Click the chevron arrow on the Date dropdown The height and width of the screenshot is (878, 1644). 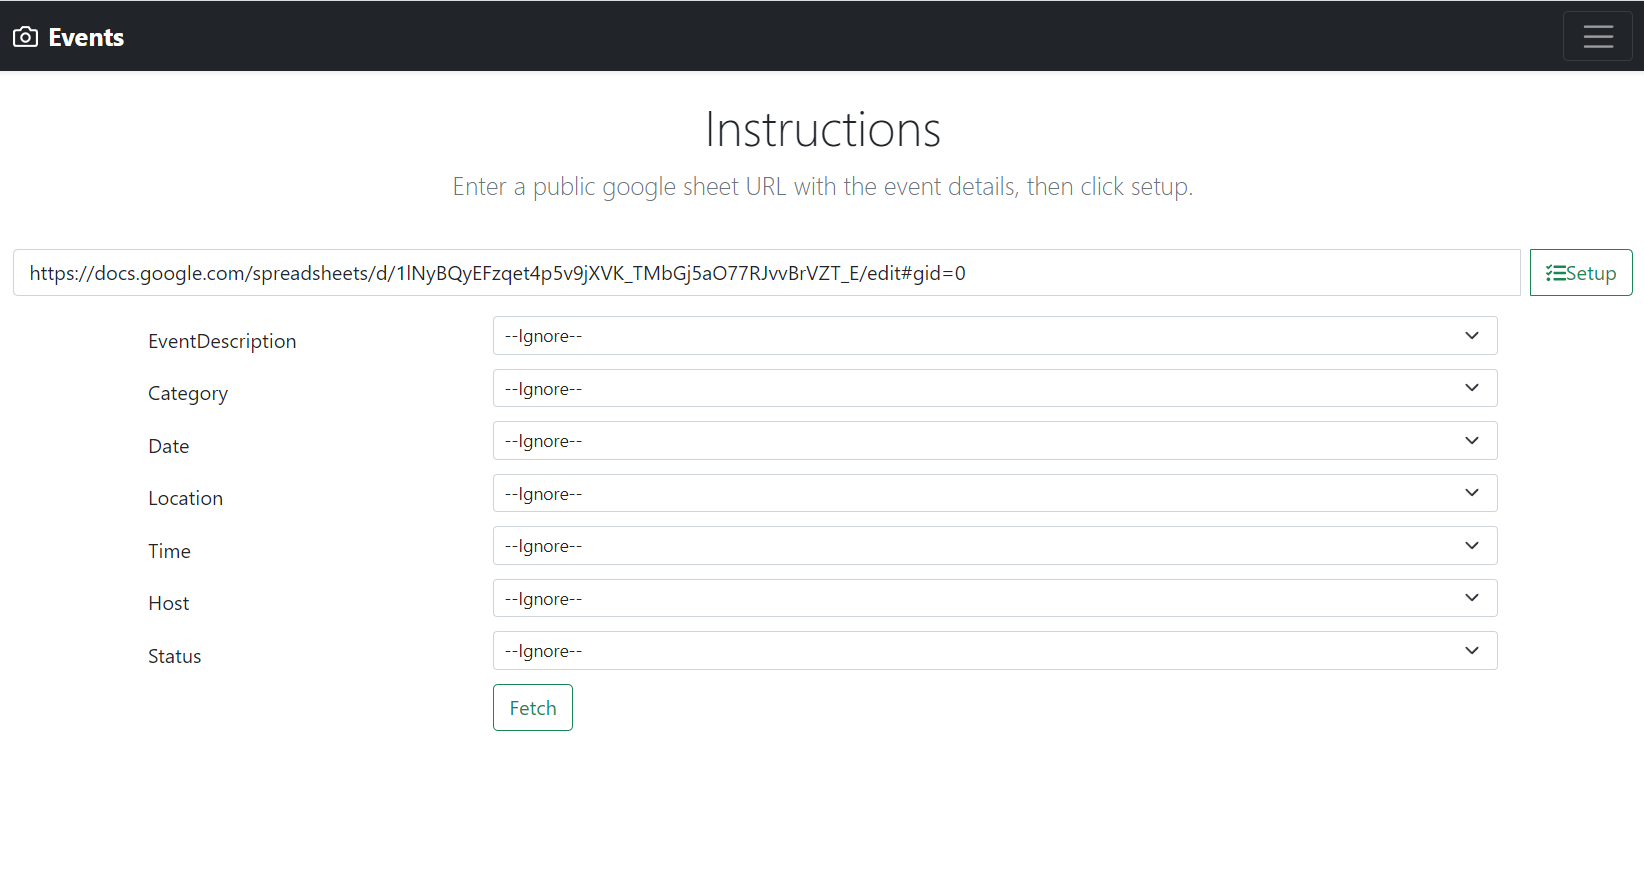(x=1471, y=441)
